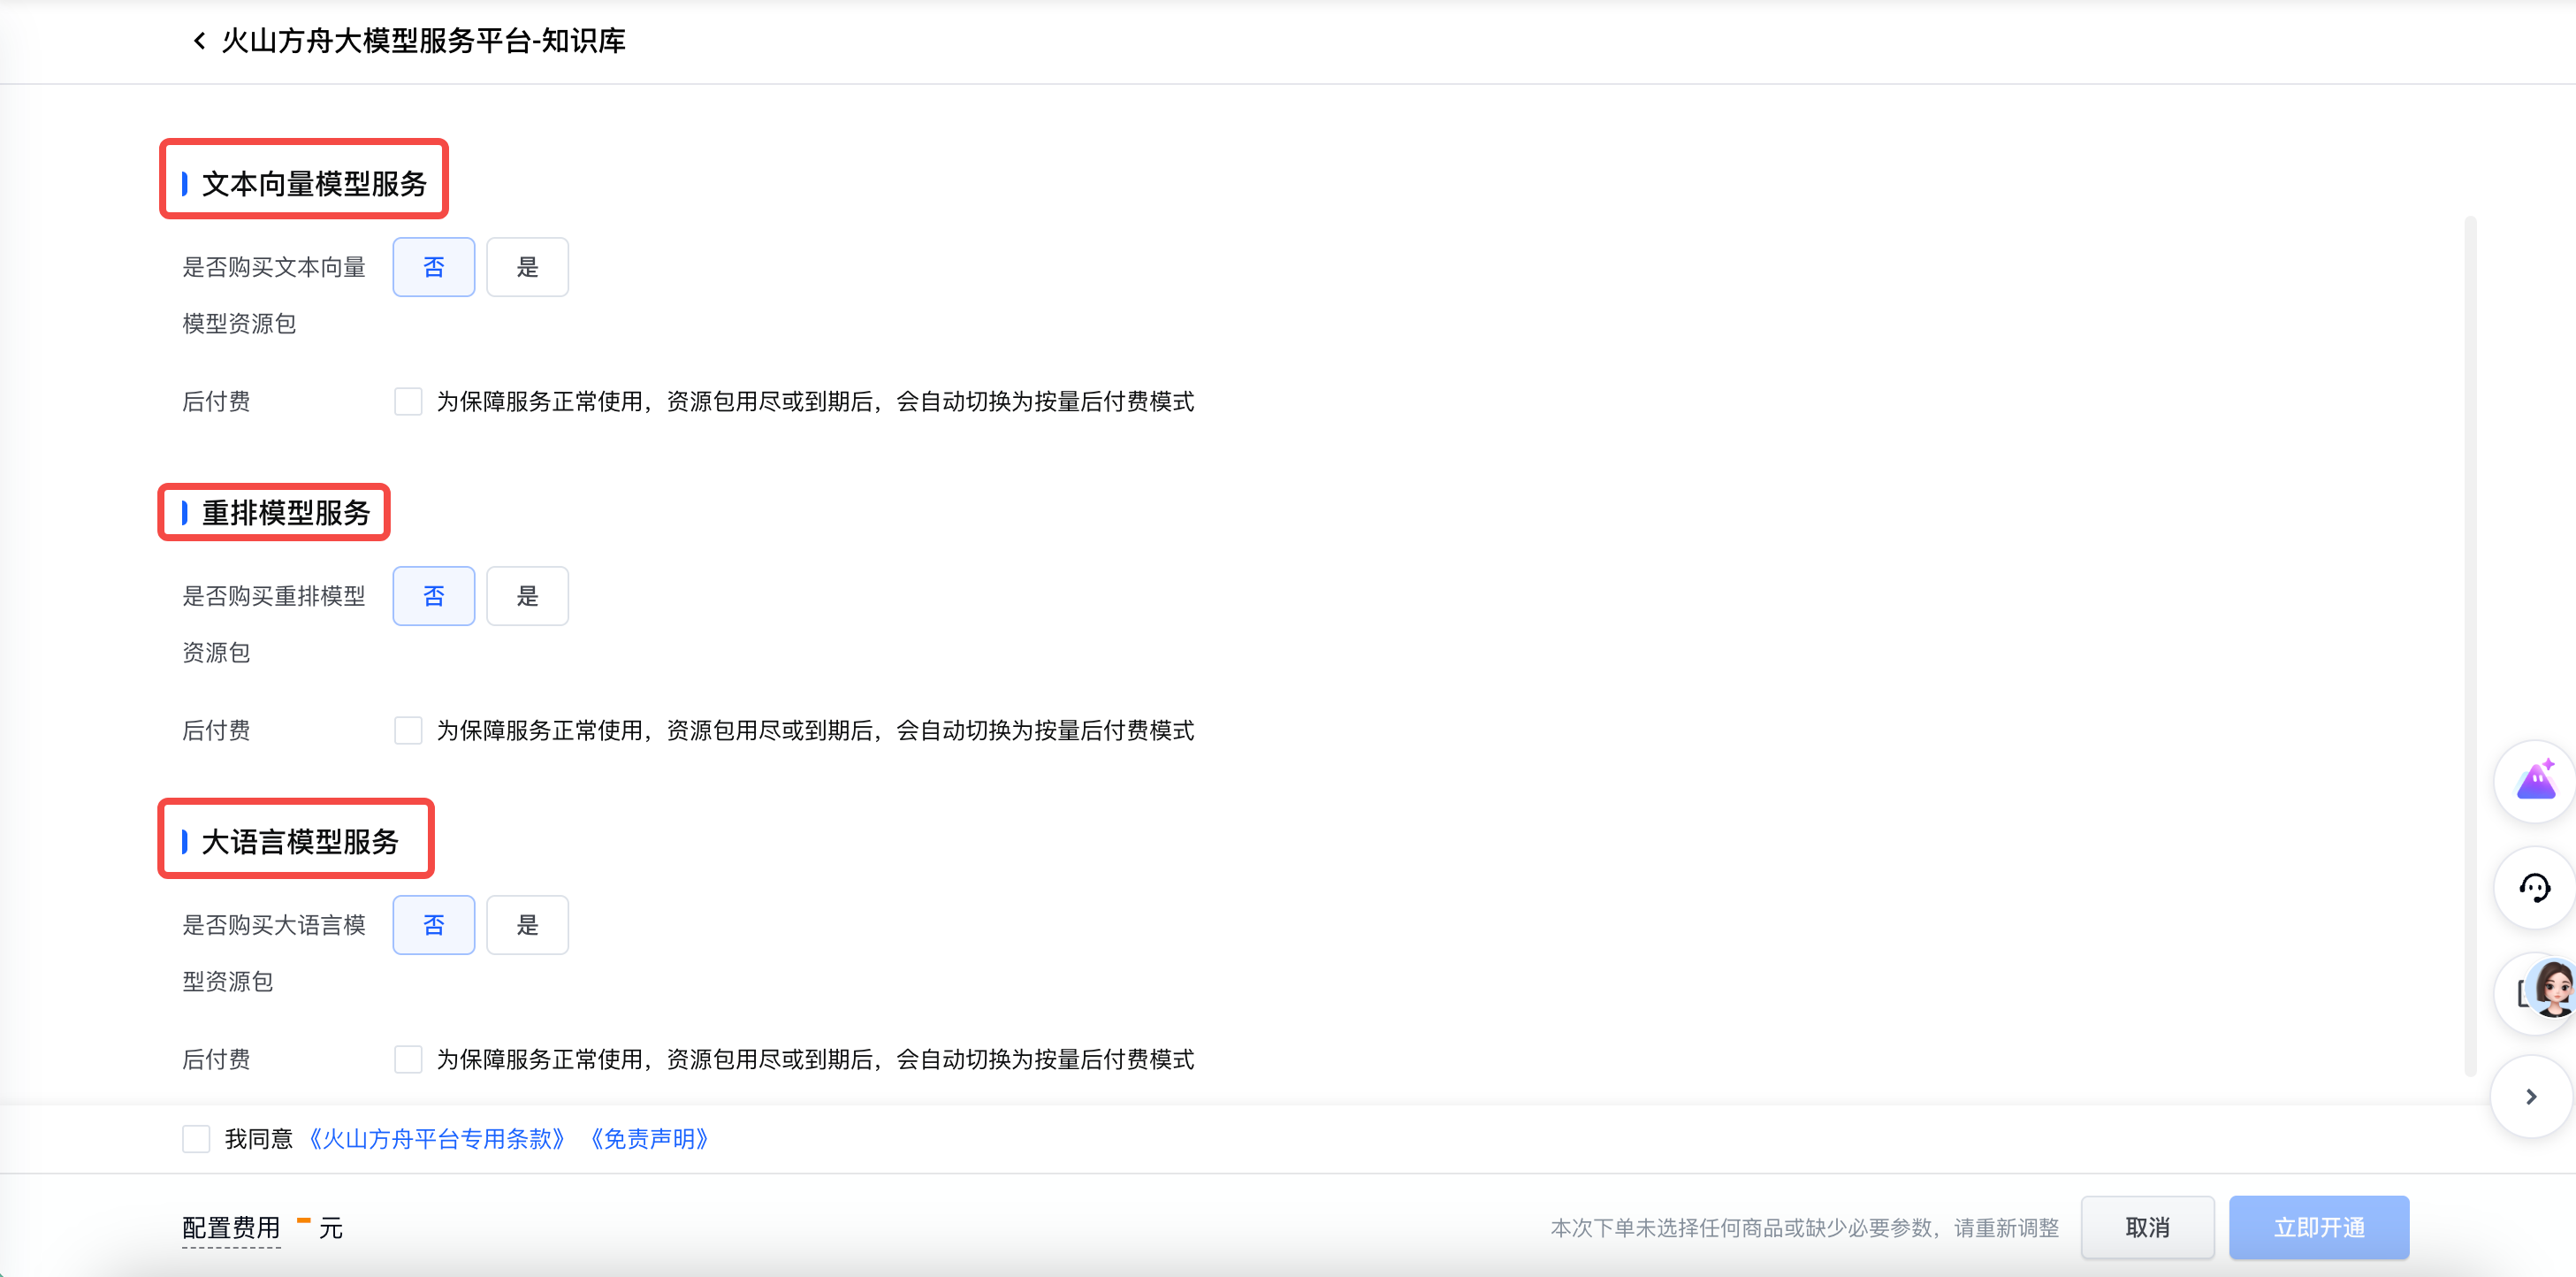
Task: Open the 免责声明 link
Action: click(649, 1139)
